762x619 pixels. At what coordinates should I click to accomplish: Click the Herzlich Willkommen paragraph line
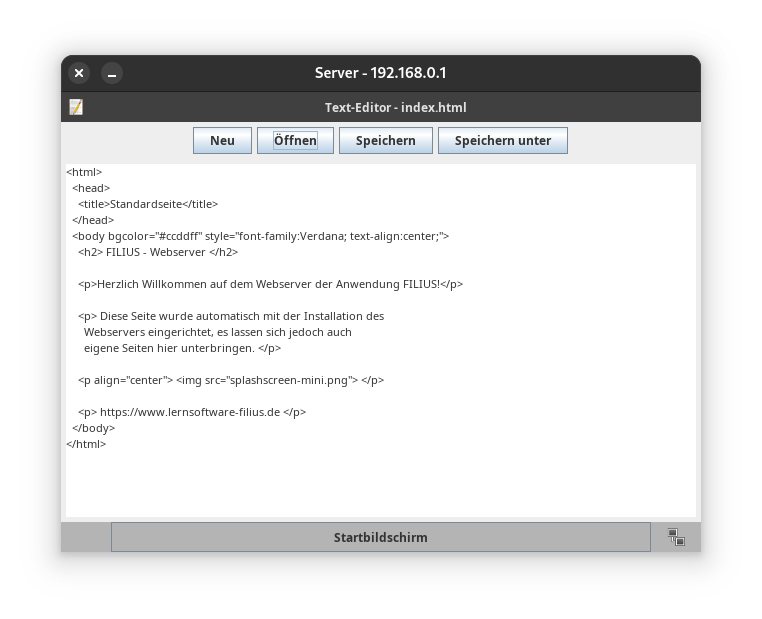pos(270,284)
